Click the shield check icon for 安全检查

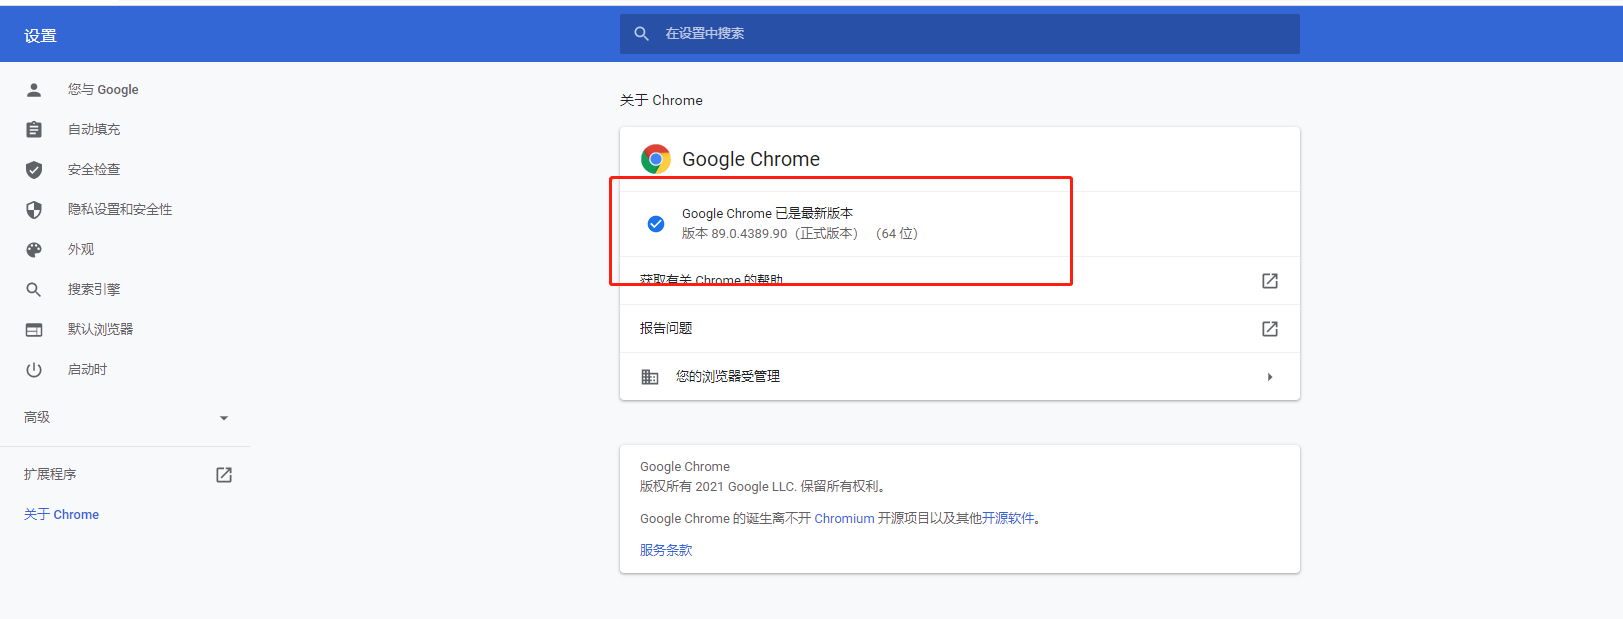(x=34, y=170)
